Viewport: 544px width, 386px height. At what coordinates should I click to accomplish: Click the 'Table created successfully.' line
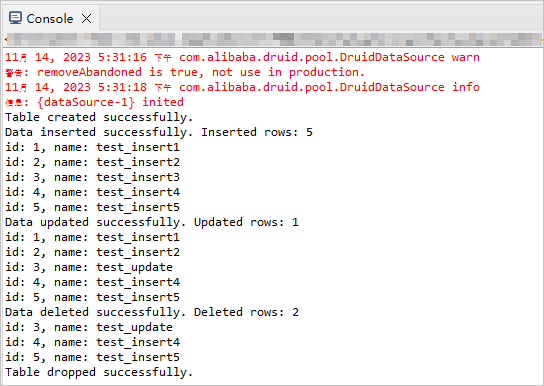(x=99, y=117)
